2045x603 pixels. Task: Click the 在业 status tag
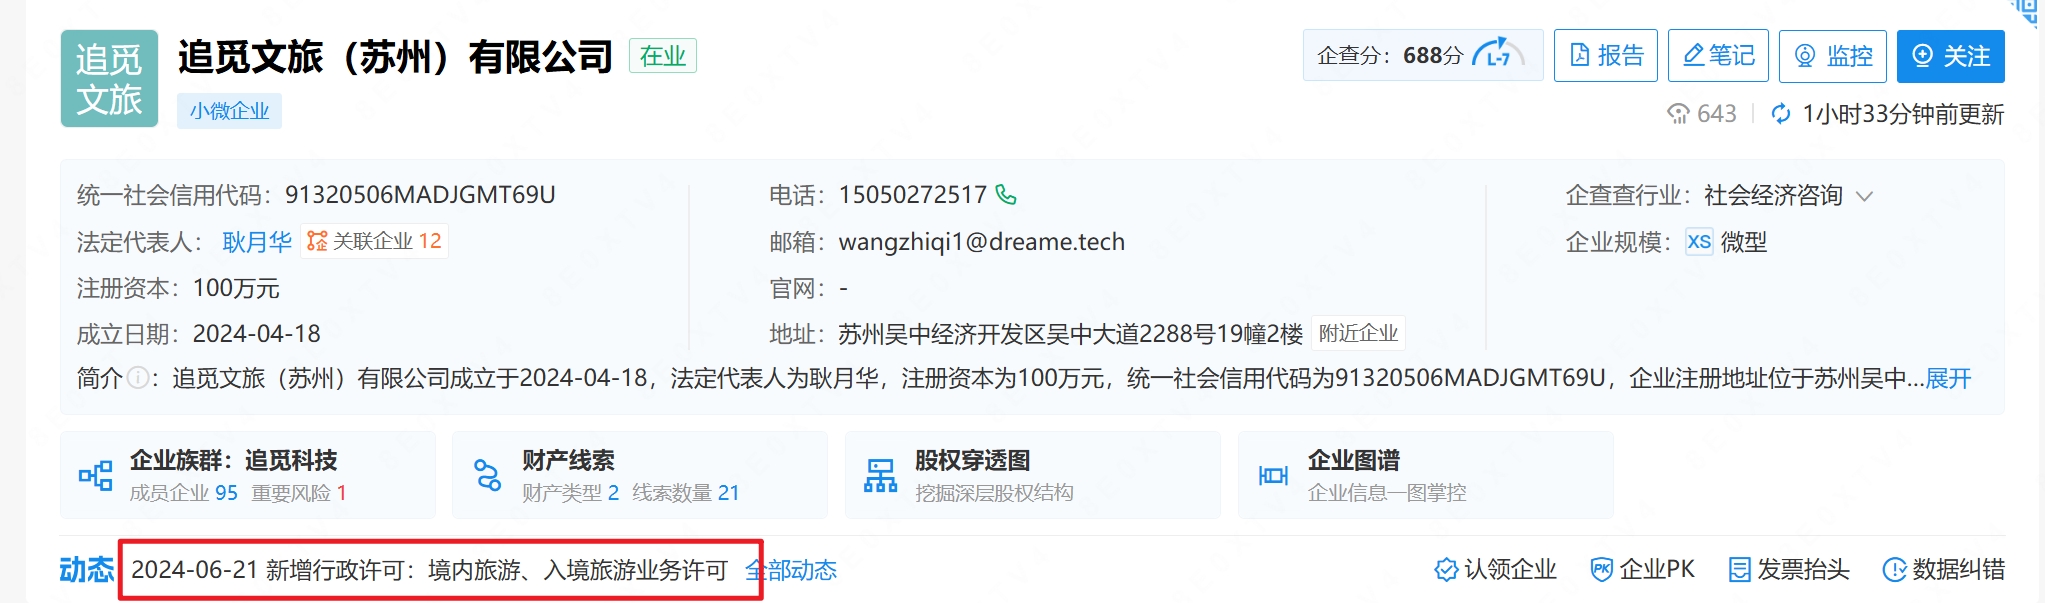click(x=662, y=56)
